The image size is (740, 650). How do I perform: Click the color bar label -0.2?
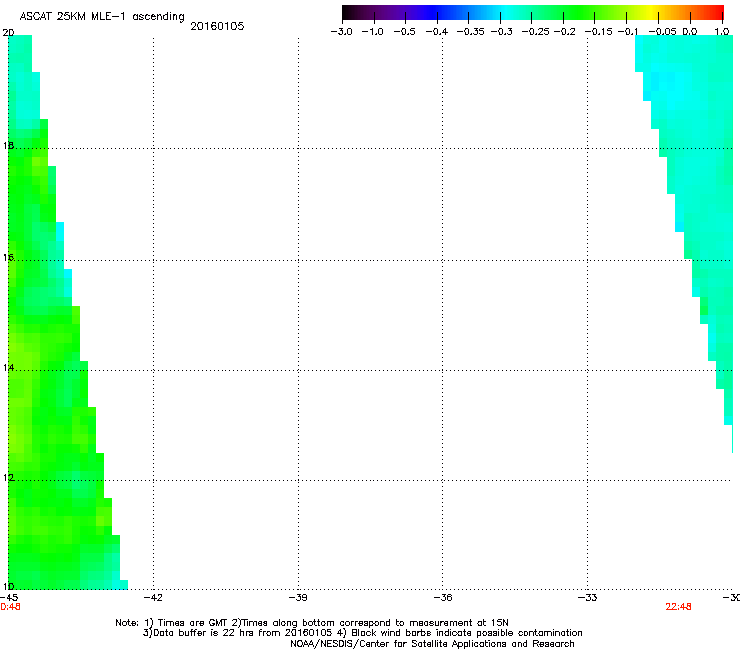(x=564, y=32)
